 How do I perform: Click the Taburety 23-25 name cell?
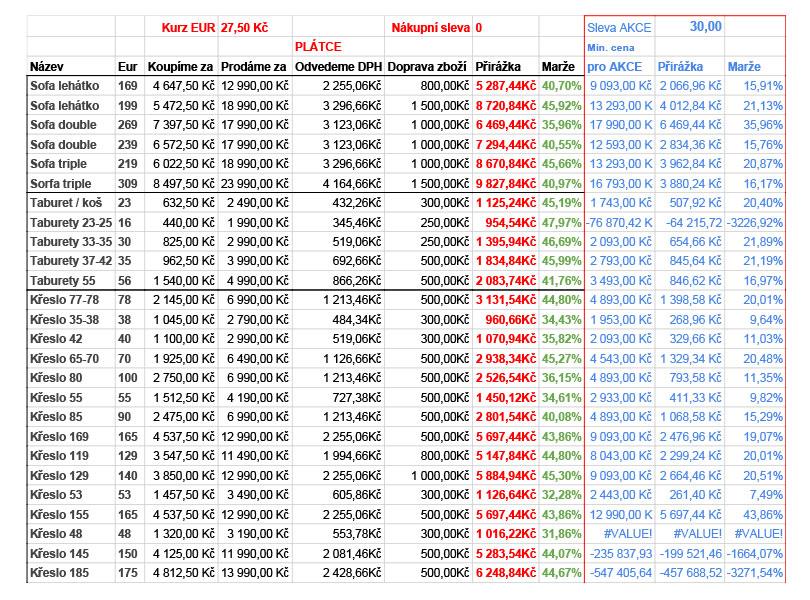tap(71, 223)
